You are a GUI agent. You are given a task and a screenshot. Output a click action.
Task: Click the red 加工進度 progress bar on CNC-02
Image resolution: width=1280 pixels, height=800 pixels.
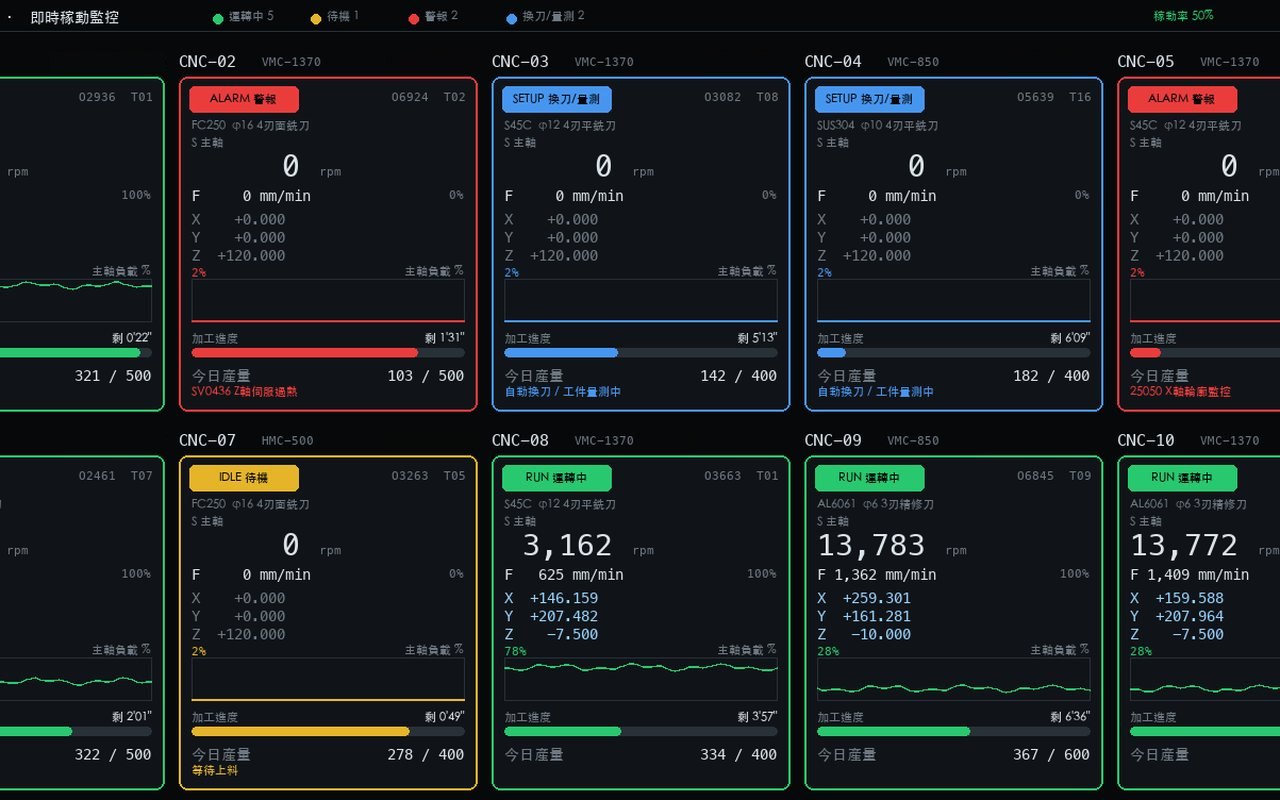[328, 353]
